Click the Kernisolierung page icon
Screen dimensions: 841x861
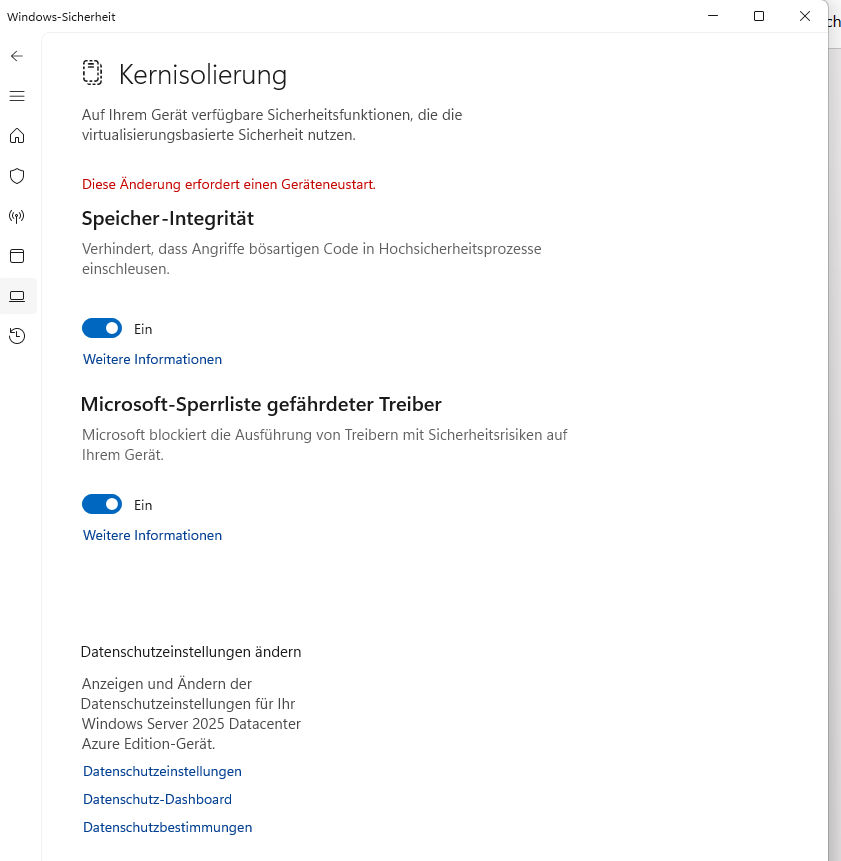pos(92,73)
